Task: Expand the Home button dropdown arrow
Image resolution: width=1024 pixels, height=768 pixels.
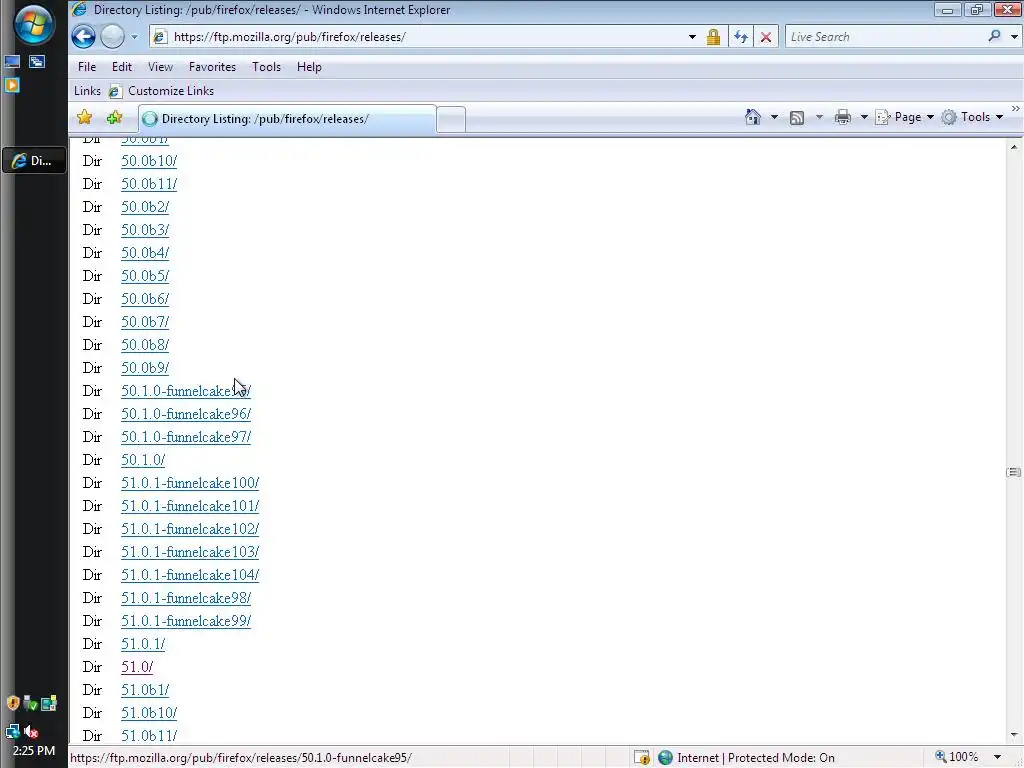Action: point(774,118)
